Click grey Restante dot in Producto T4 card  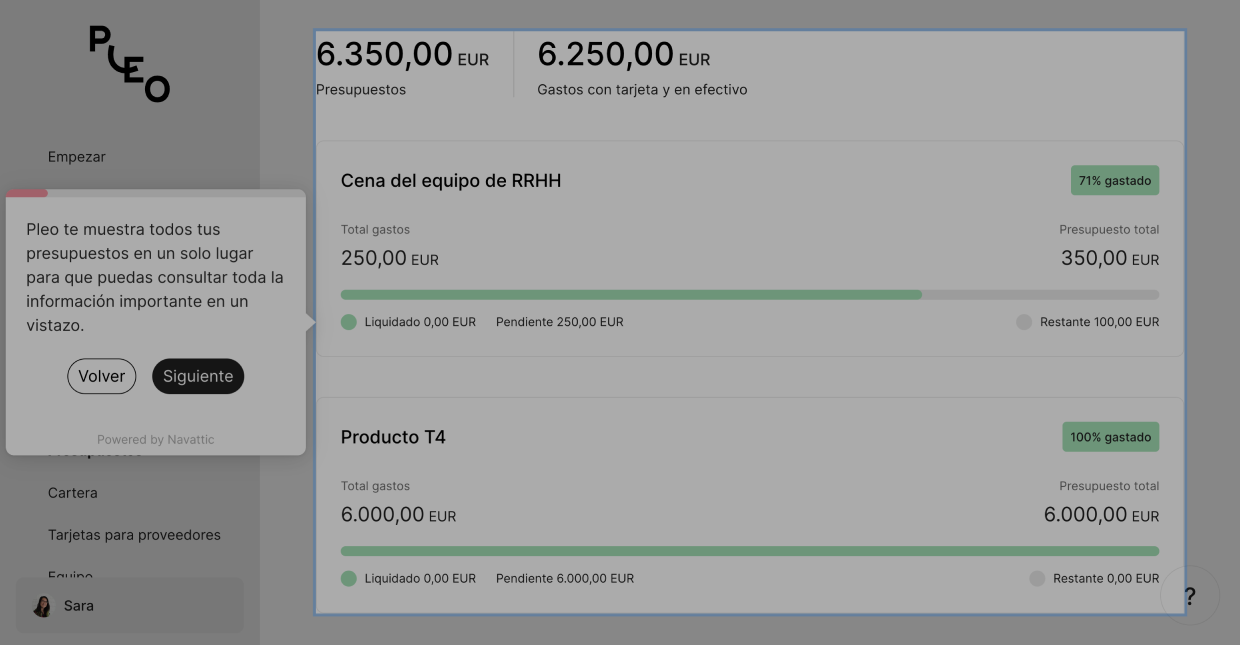point(1037,578)
